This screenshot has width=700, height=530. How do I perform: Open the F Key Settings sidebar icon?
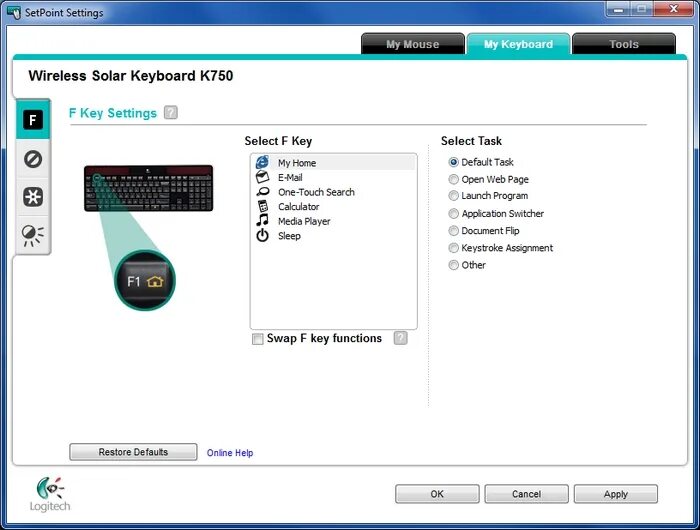pos(33,120)
